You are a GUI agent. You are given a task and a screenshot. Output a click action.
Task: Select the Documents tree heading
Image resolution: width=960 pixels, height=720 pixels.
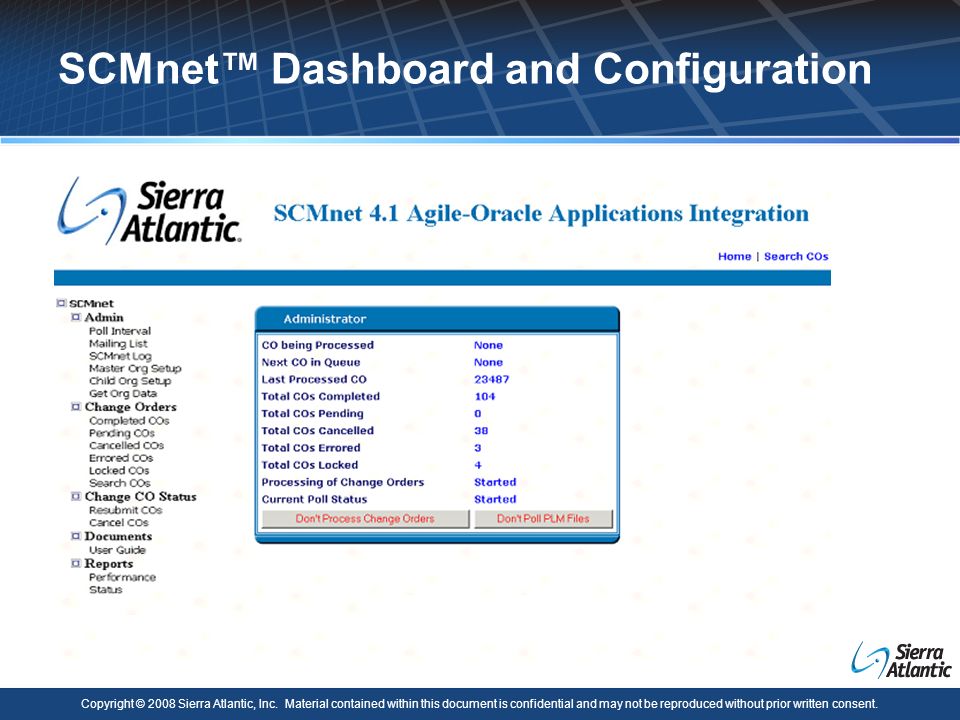[x=118, y=536]
